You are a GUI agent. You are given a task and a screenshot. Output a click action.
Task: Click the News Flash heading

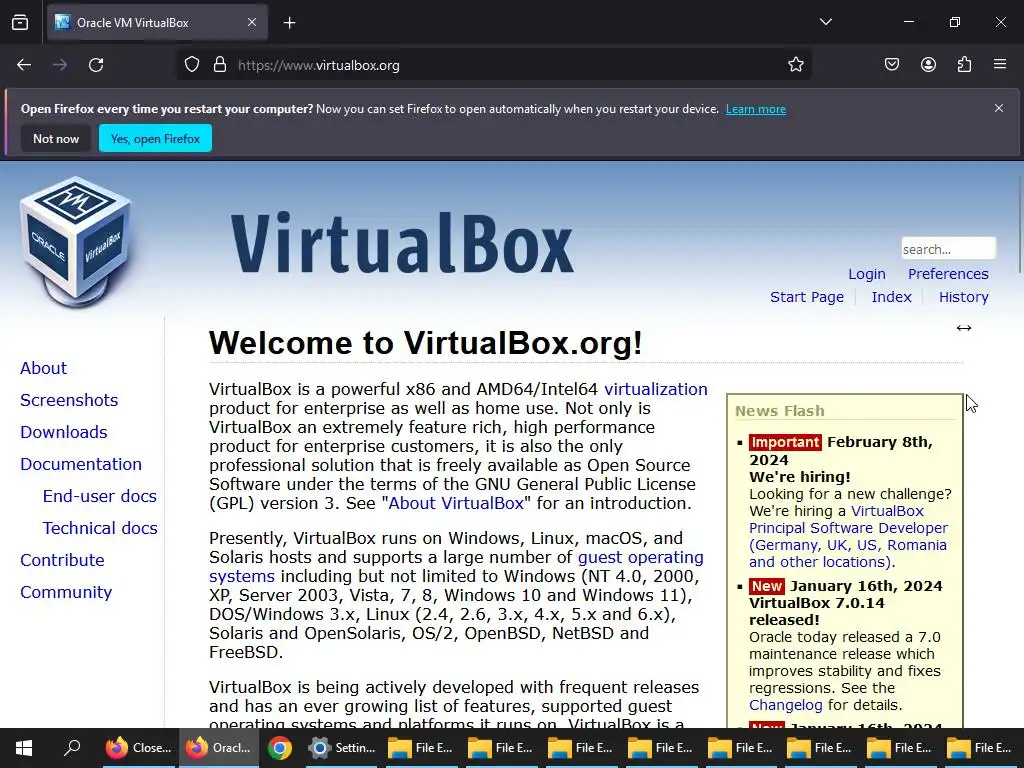(779, 411)
